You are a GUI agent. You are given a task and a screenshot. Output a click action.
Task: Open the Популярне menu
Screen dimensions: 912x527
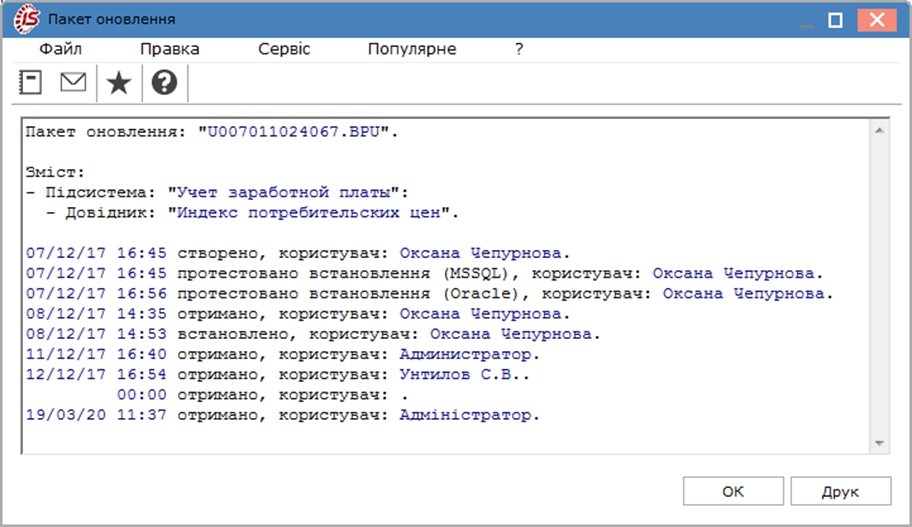pos(412,49)
